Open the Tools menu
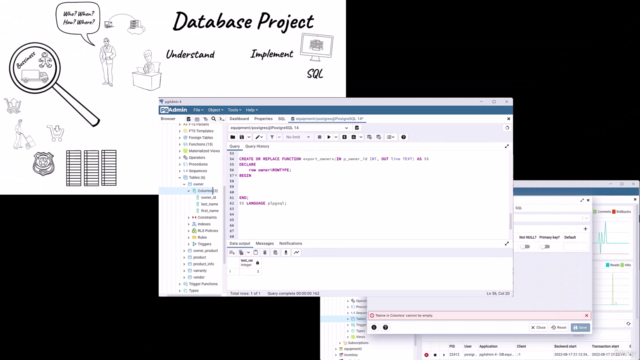Viewport: 640px width, 360px height. (234, 110)
